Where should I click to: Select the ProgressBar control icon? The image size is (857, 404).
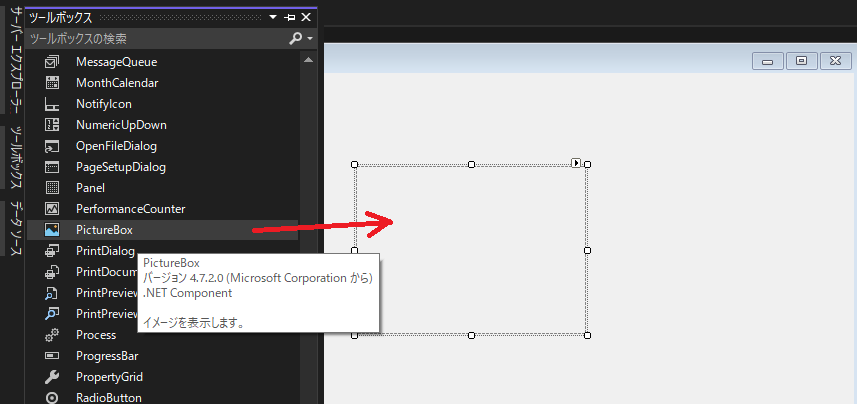tap(52, 356)
